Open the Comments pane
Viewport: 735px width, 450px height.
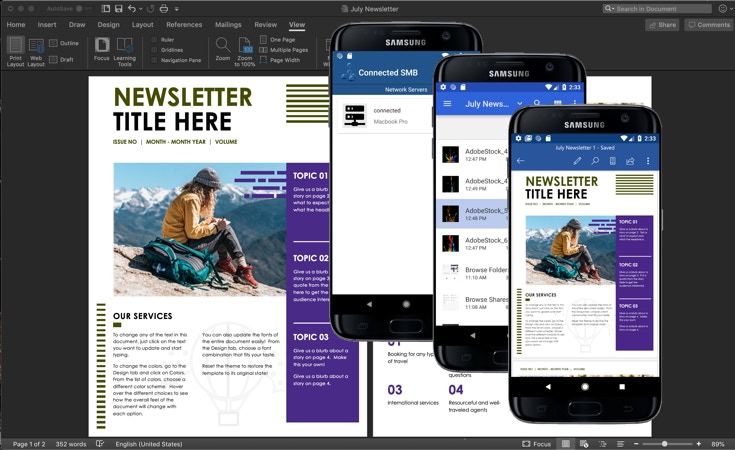point(708,25)
